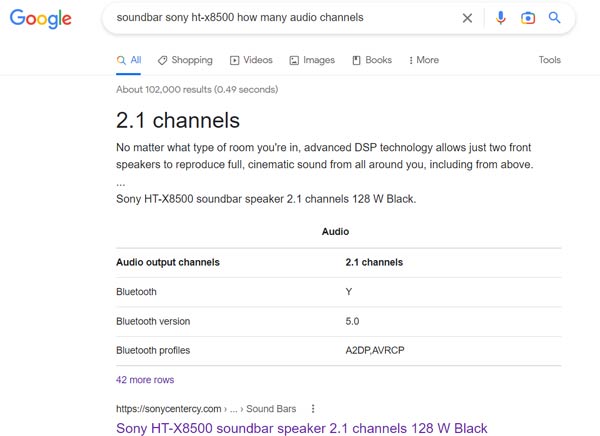The image size is (600, 436).
Task: Select the All results tab
Action: (129, 60)
